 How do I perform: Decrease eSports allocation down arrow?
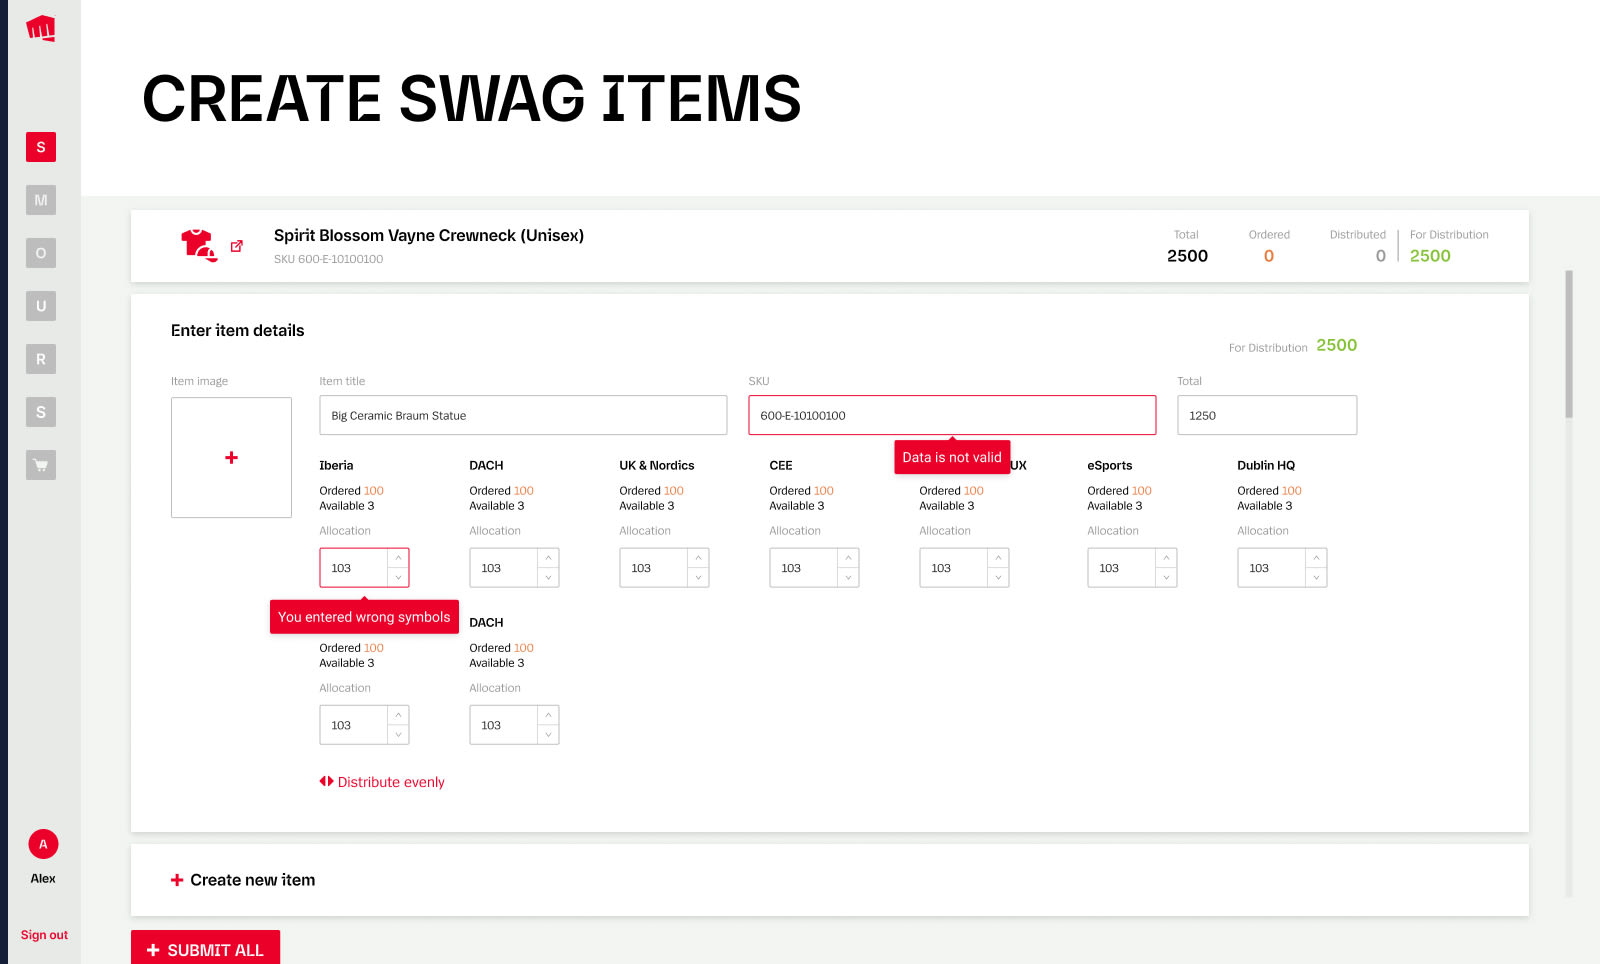coord(1166,578)
